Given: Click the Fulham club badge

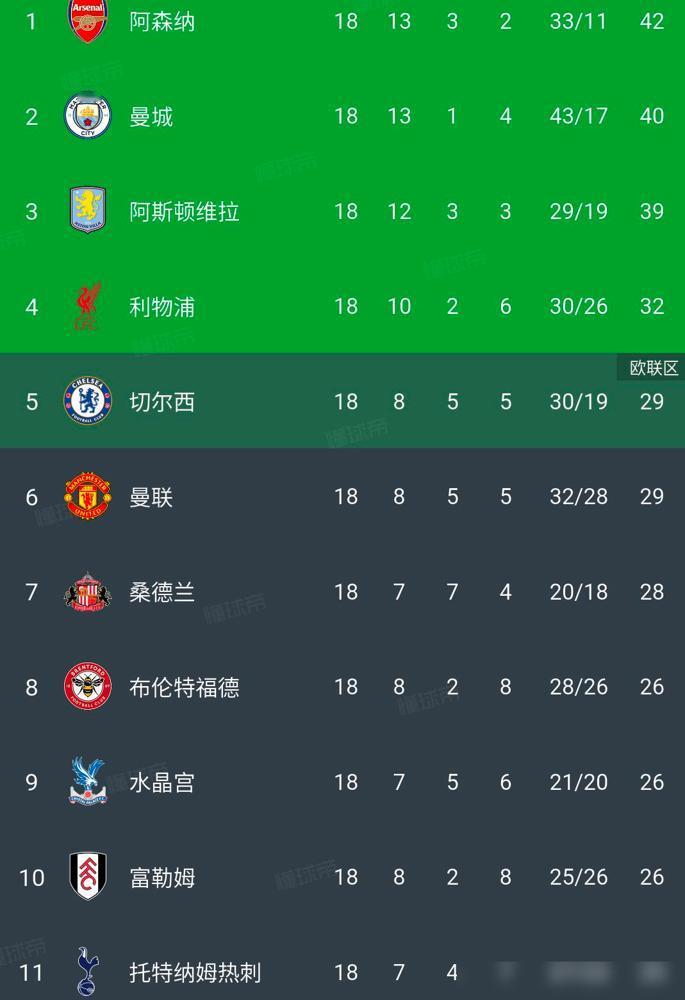Looking at the screenshot, I should (x=87, y=877).
